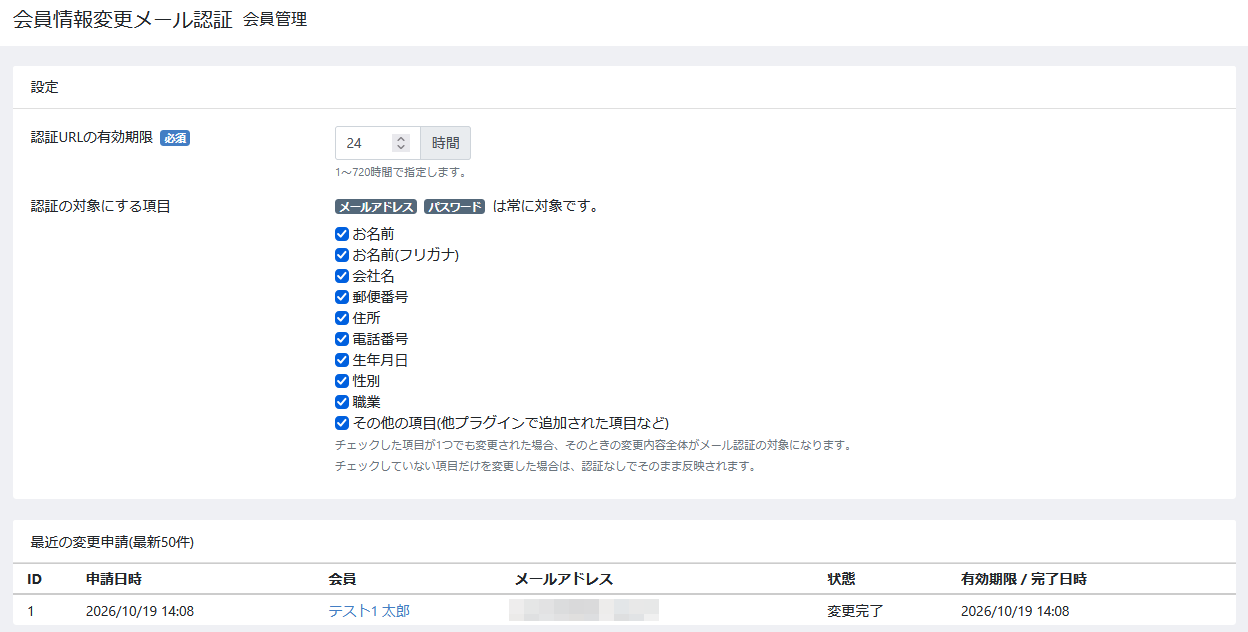Click the 認証の対象にする項目 label
The image size is (1248, 632).
(x=101, y=206)
